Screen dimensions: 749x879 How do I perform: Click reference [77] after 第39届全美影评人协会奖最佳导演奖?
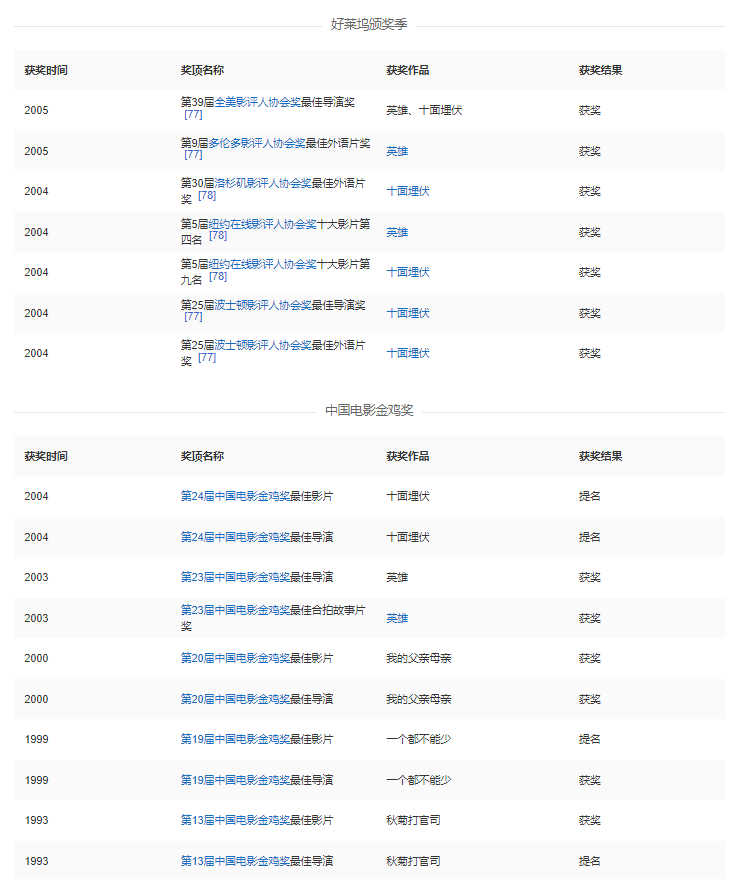tap(193, 116)
